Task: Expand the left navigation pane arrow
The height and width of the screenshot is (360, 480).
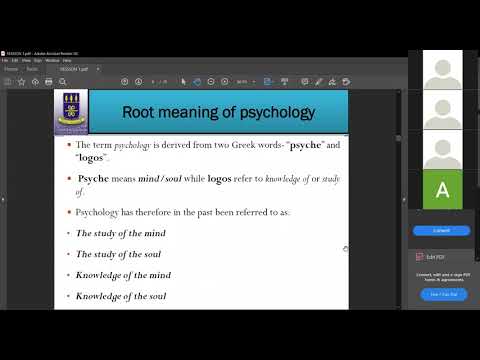Action: tap(3, 200)
